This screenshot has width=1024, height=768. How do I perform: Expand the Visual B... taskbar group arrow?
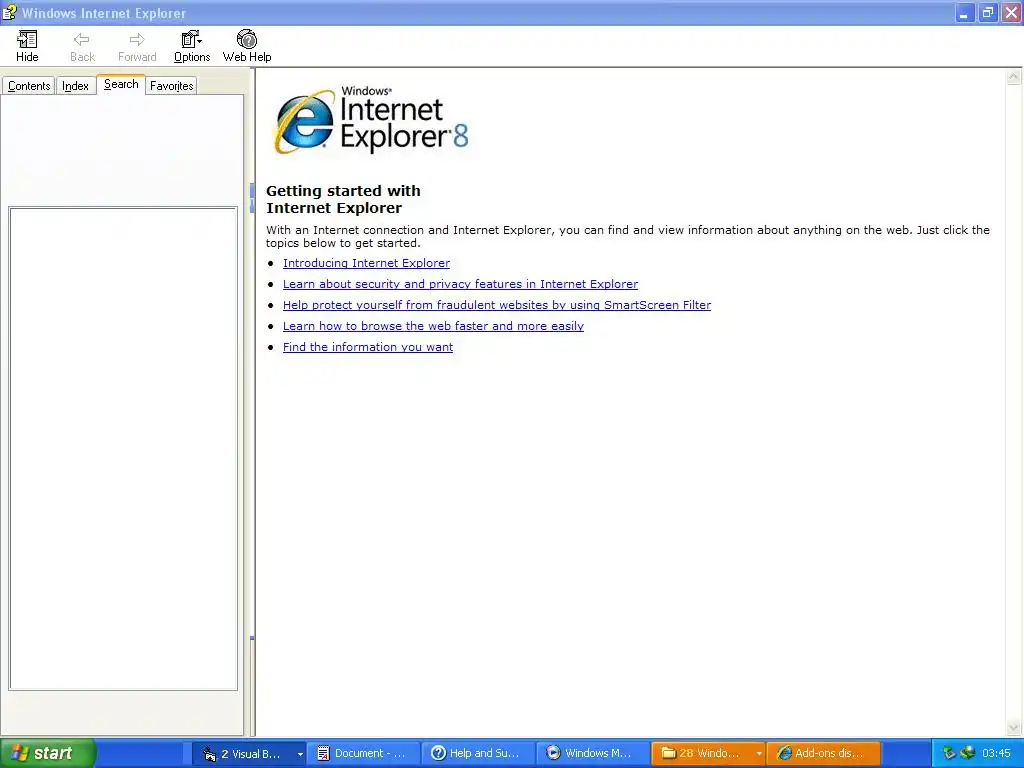[300, 754]
